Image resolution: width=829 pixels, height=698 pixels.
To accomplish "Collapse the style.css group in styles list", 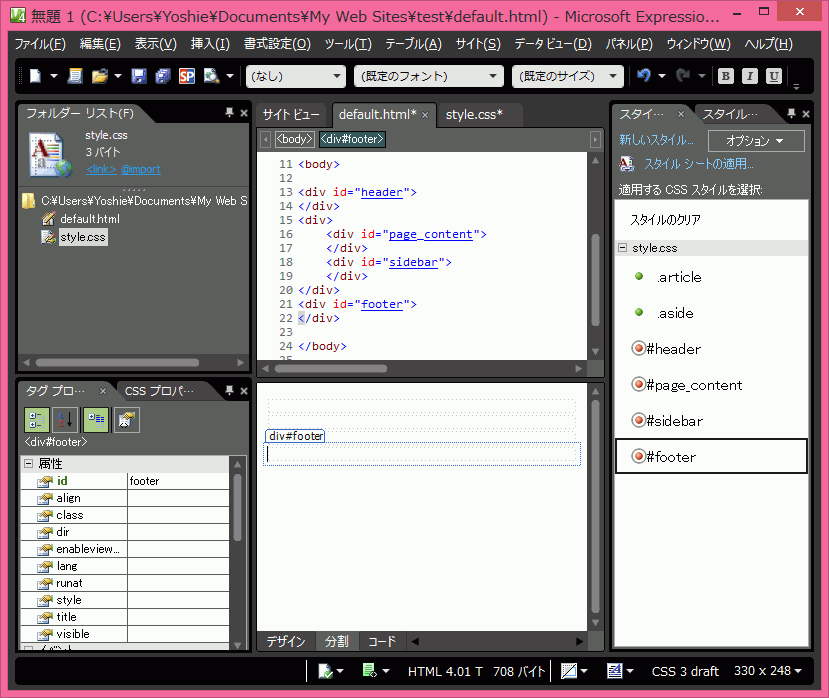I will tap(622, 248).
